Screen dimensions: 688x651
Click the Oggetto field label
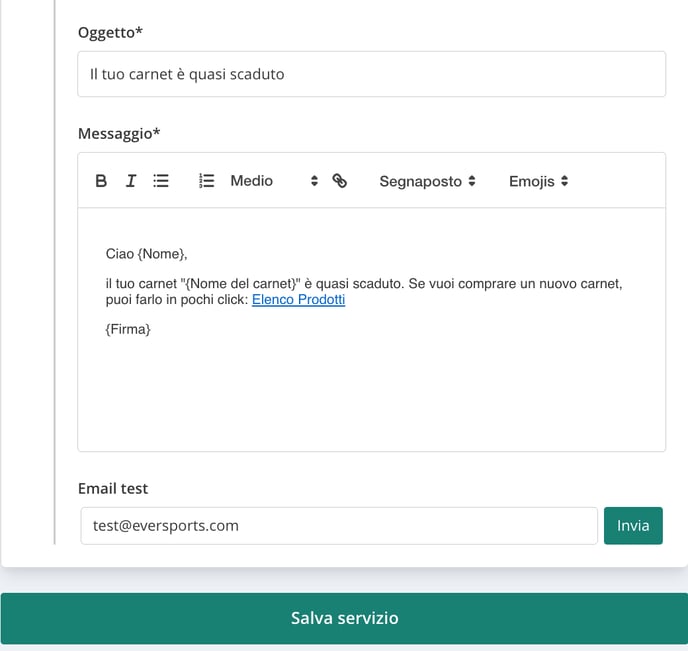coord(110,32)
